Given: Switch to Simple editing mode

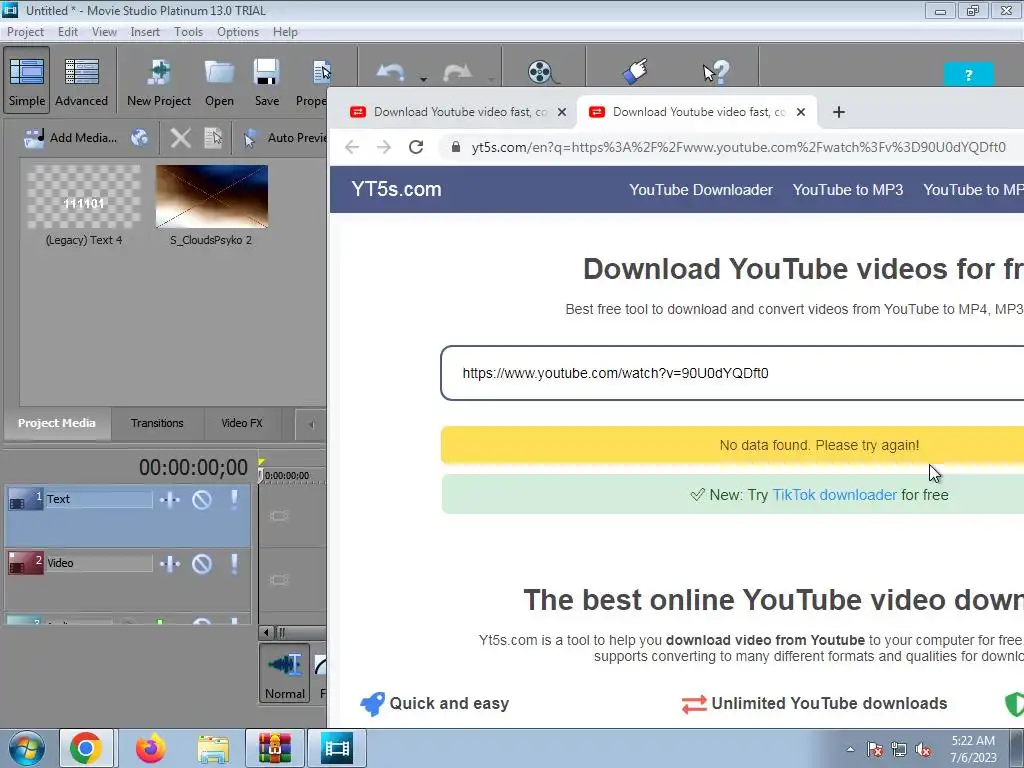Looking at the screenshot, I should (x=27, y=79).
